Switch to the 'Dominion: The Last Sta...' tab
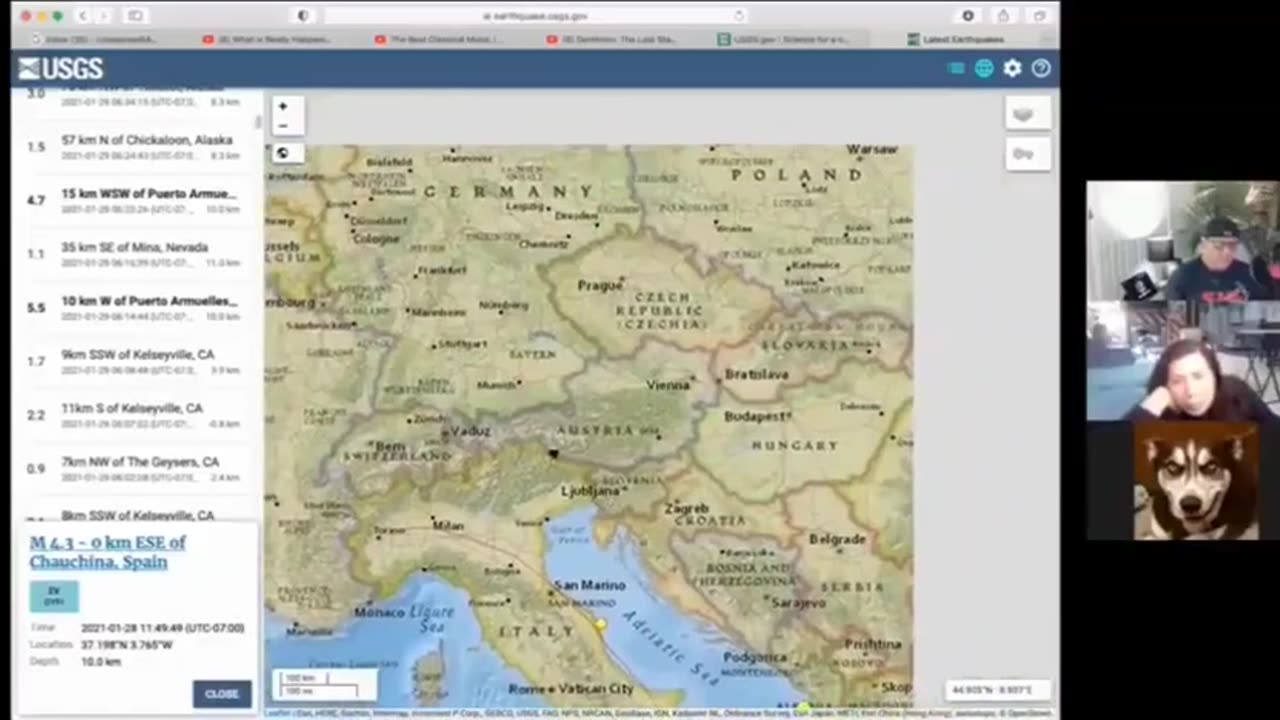This screenshot has width=1280, height=720. [x=611, y=39]
